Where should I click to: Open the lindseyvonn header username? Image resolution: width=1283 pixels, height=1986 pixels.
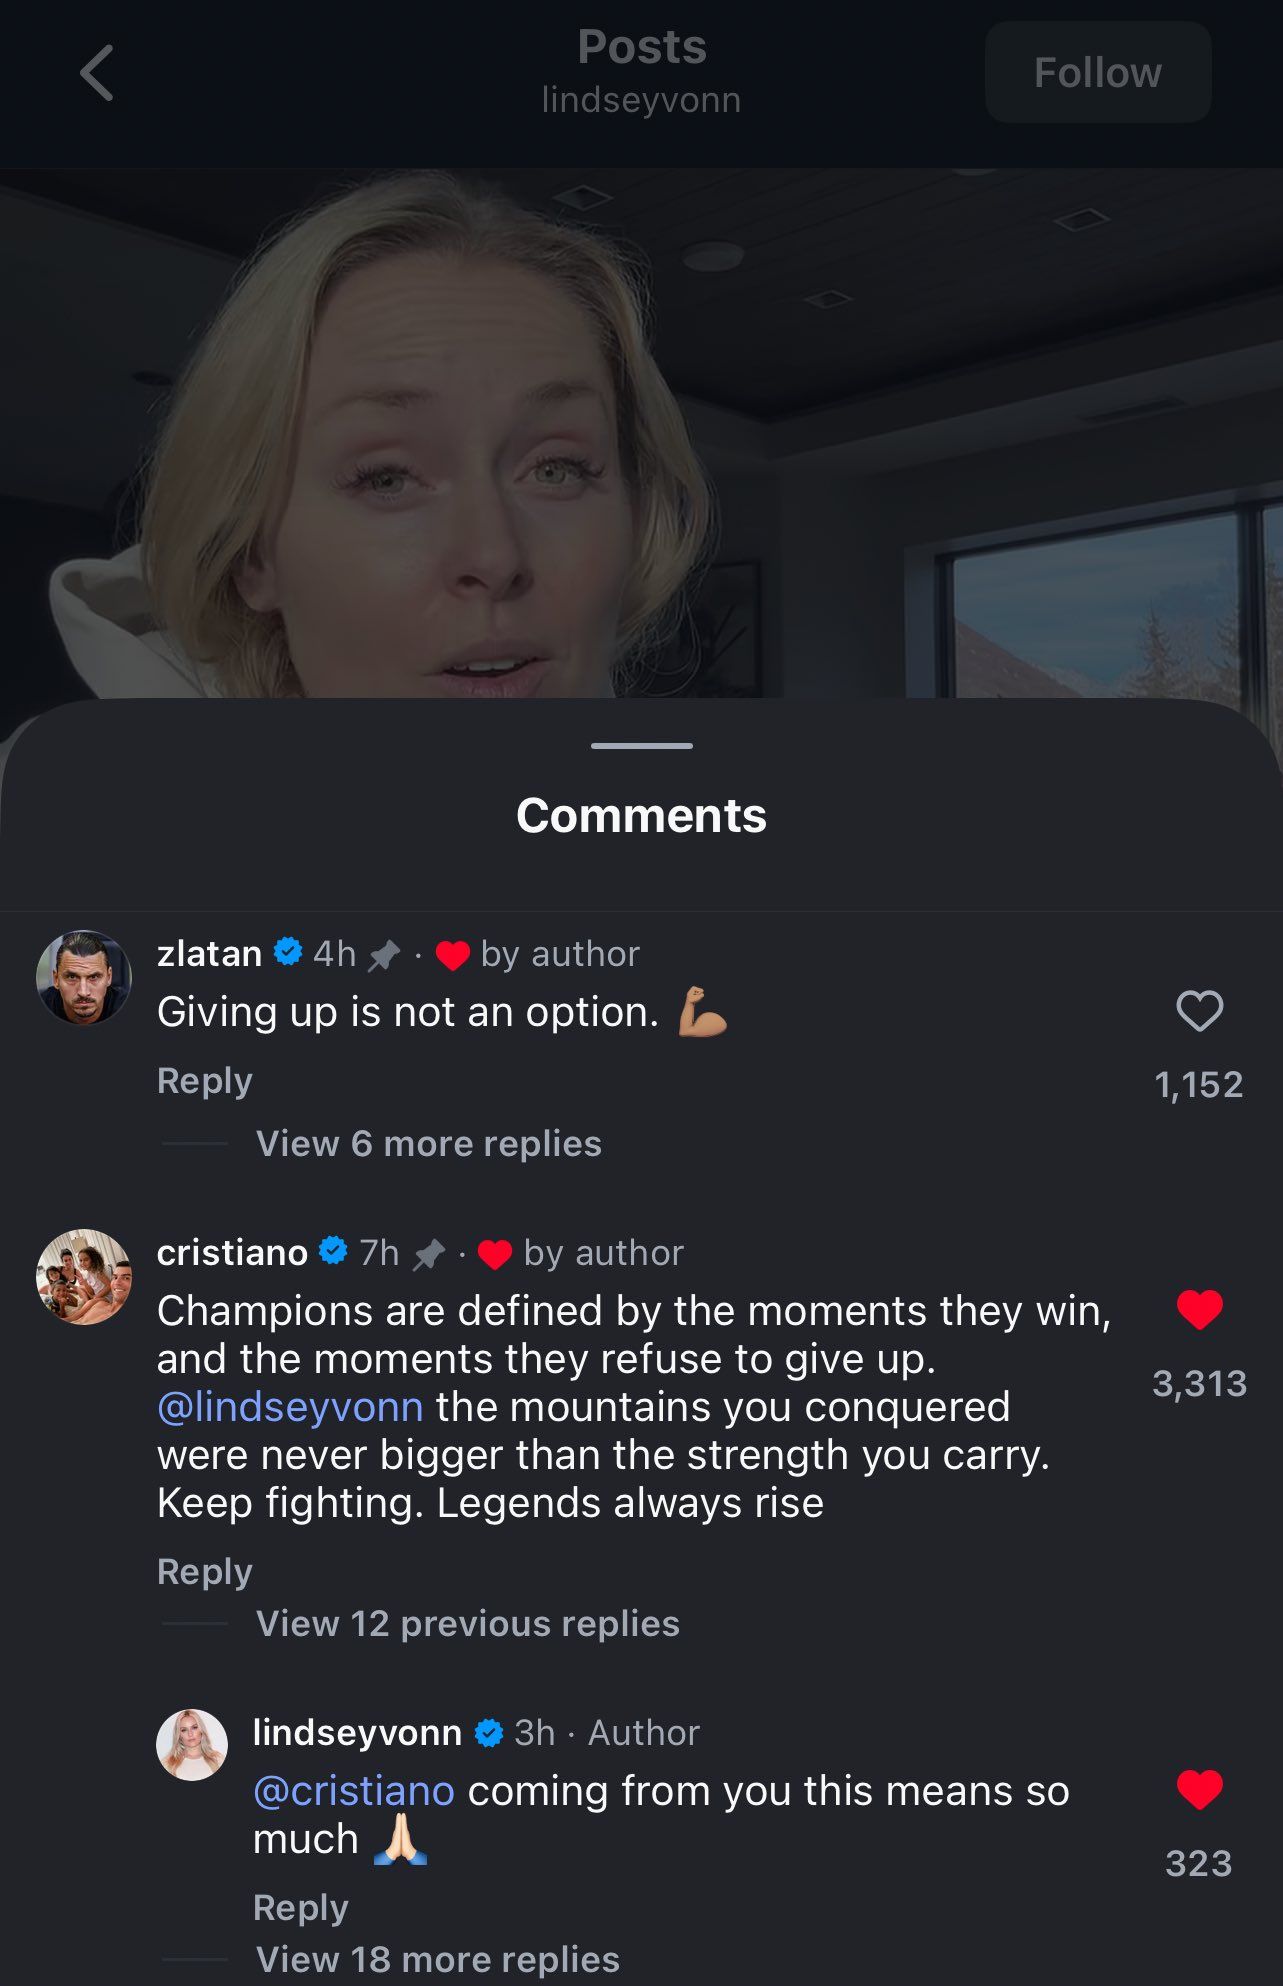(x=641, y=99)
